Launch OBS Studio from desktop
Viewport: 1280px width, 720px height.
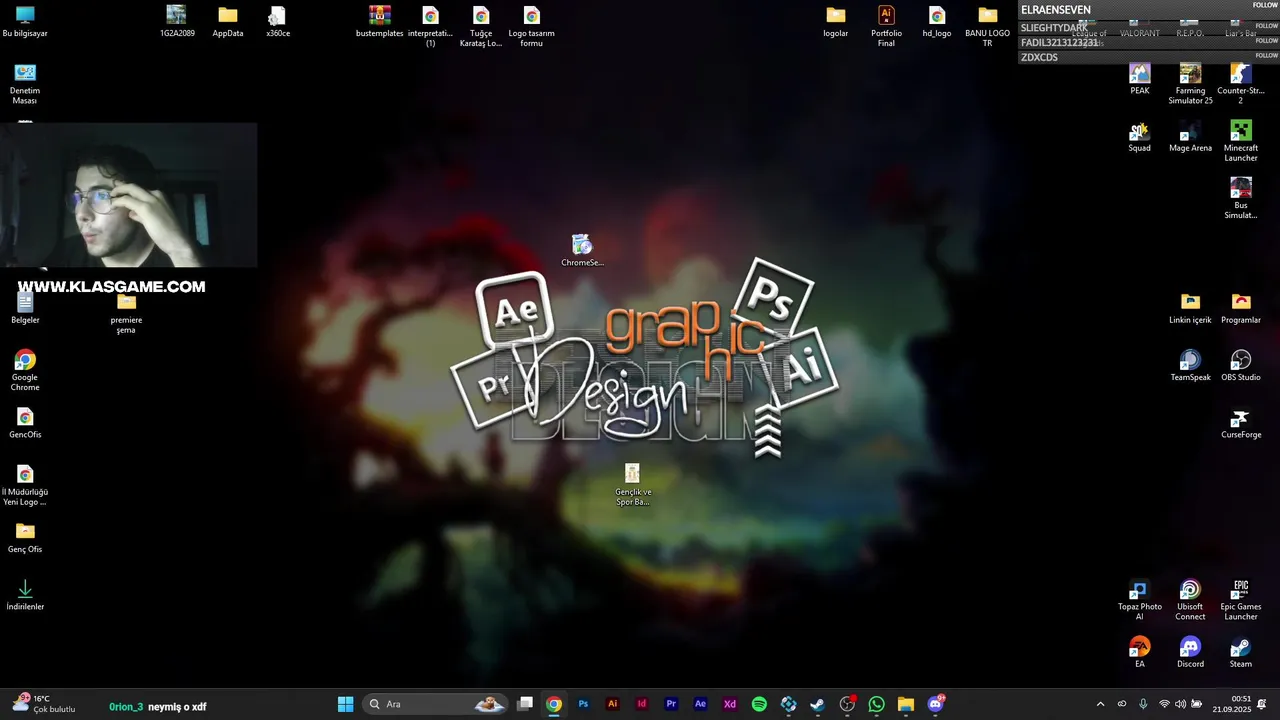[x=1241, y=365]
